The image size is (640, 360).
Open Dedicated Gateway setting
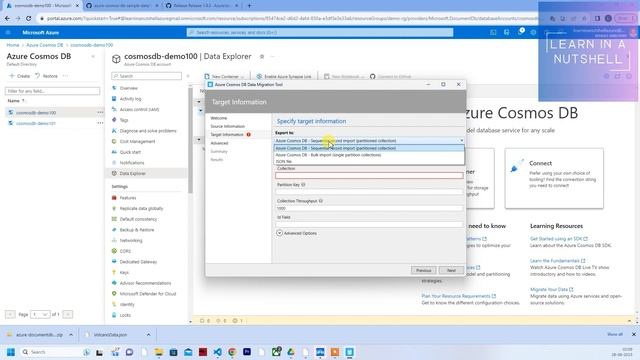click(x=138, y=262)
